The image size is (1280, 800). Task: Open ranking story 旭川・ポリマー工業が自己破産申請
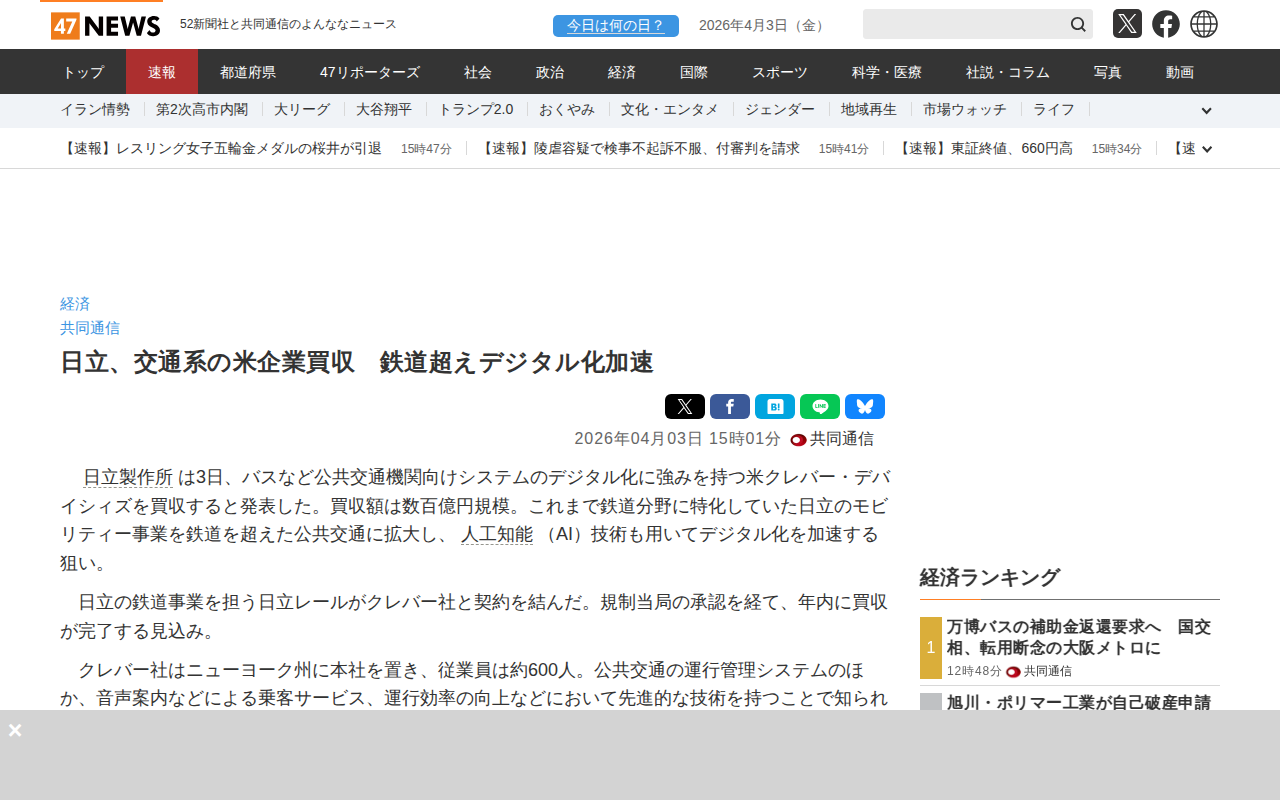point(1078,702)
